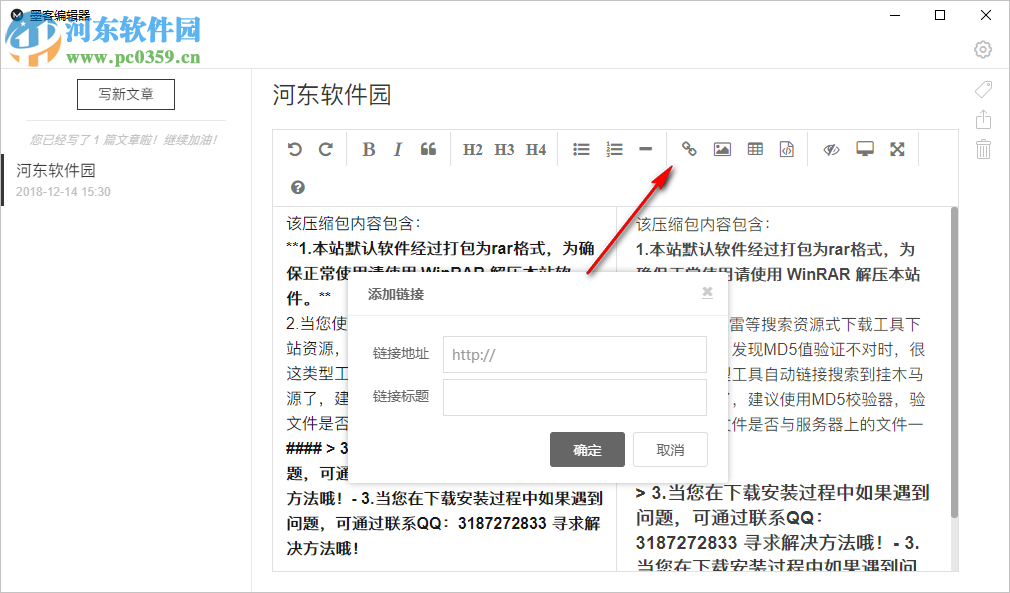Apply an ordered list from the toolbar
The width and height of the screenshot is (1010, 593).
pos(614,148)
